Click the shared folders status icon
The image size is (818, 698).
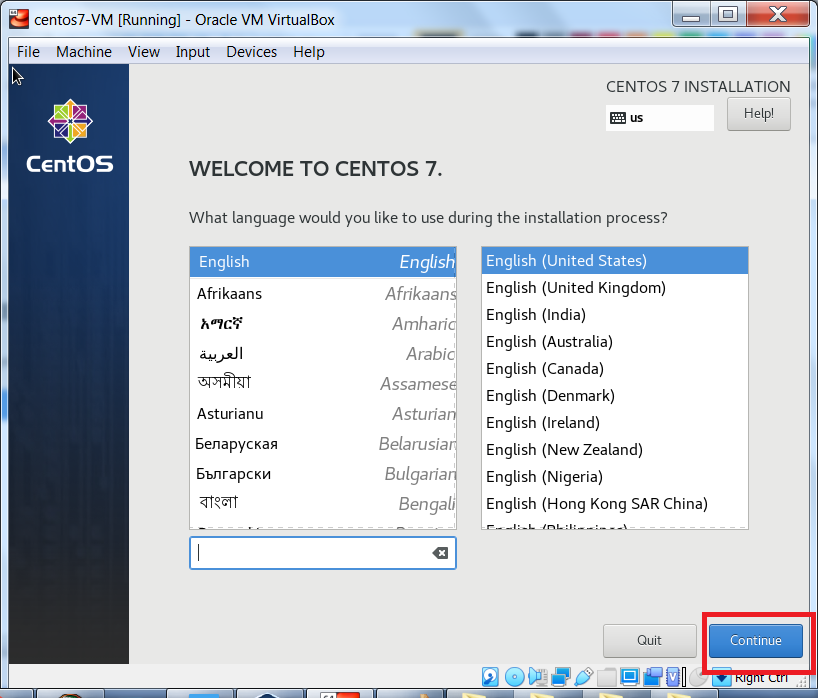[x=607, y=677]
